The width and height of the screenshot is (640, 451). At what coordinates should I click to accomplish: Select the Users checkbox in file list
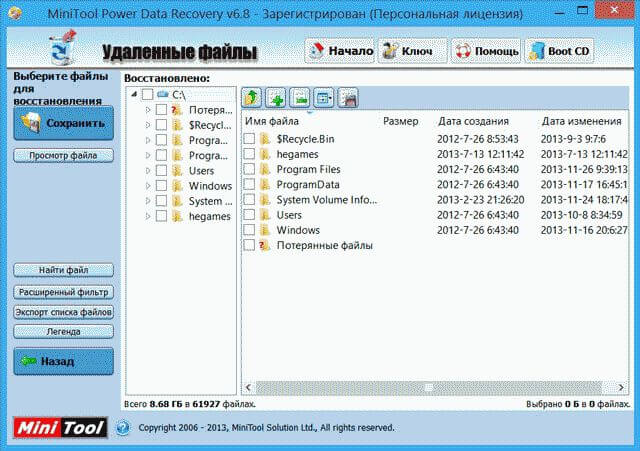[x=249, y=215]
